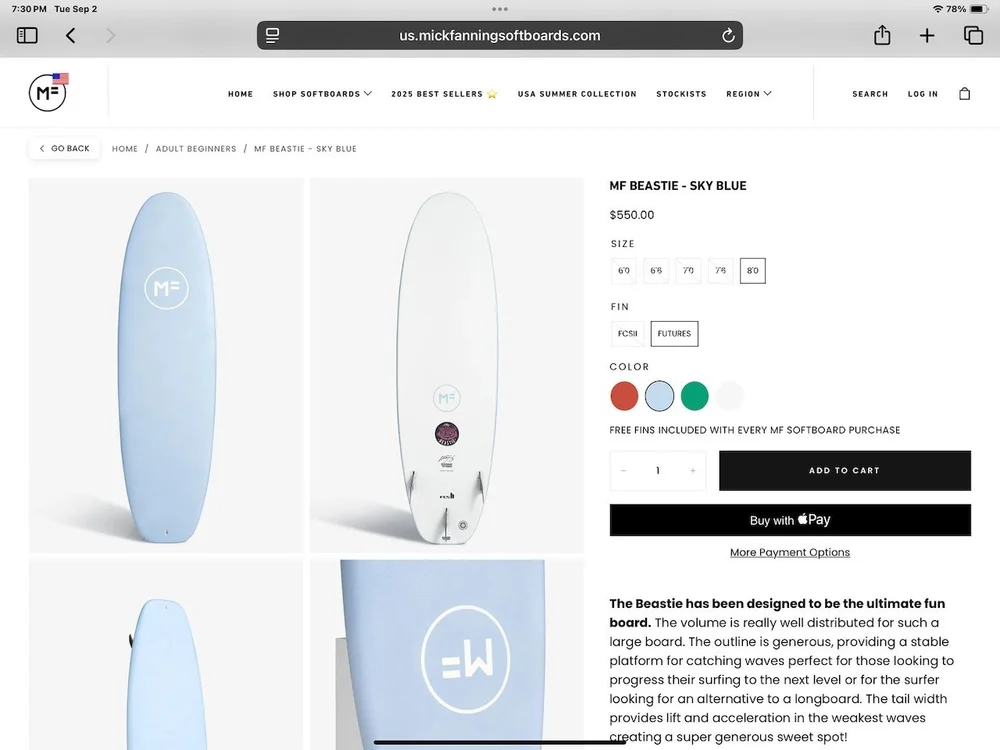Click the MF logo in header

pos(48,92)
